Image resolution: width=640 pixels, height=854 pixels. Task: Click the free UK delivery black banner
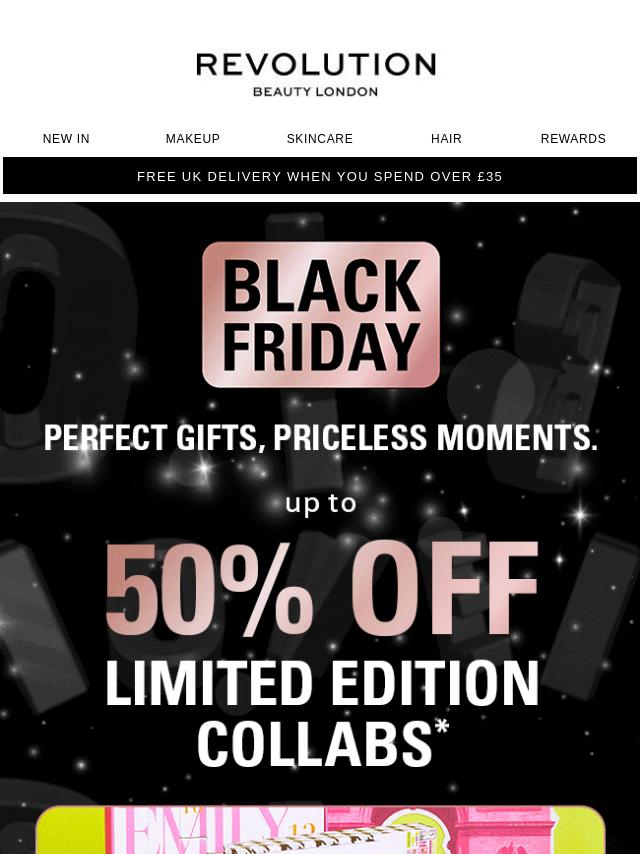[320, 176]
